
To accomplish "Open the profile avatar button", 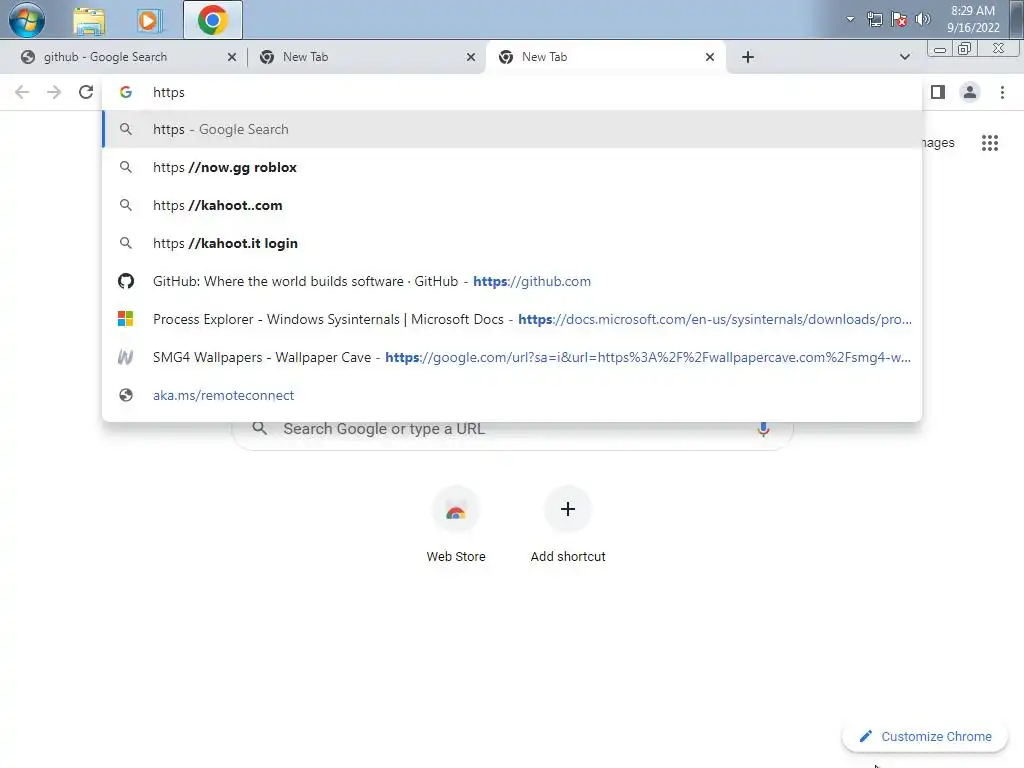I will pyautogui.click(x=970, y=92).
